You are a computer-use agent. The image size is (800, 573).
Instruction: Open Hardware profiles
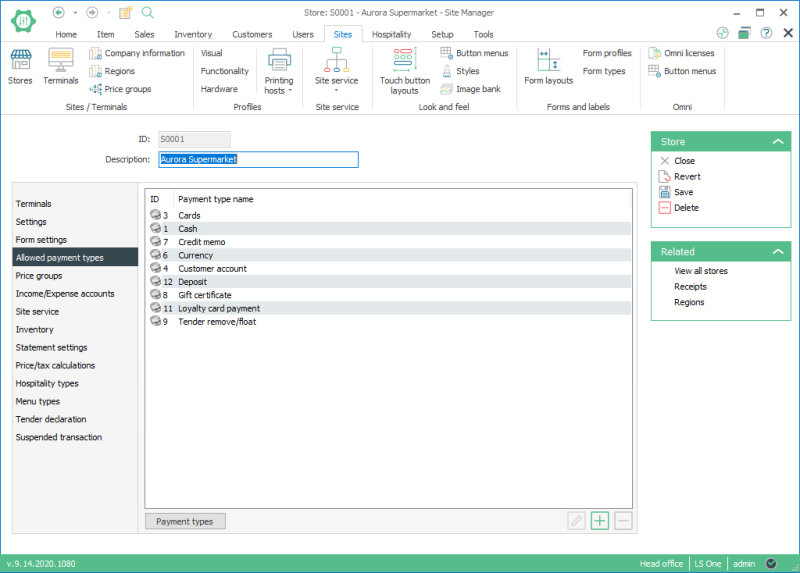(219, 89)
